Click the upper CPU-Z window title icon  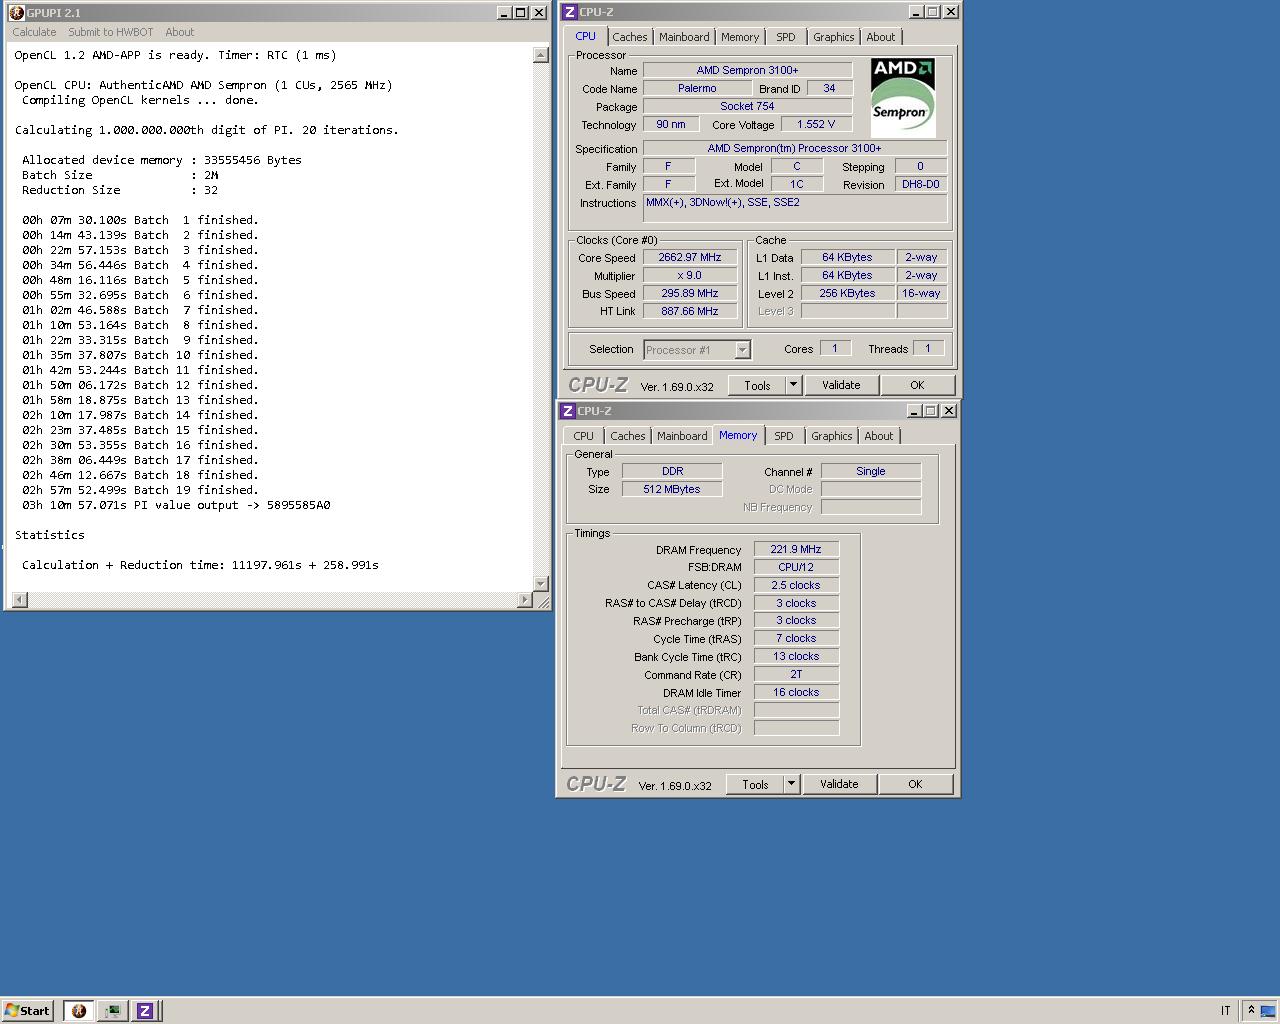570,12
